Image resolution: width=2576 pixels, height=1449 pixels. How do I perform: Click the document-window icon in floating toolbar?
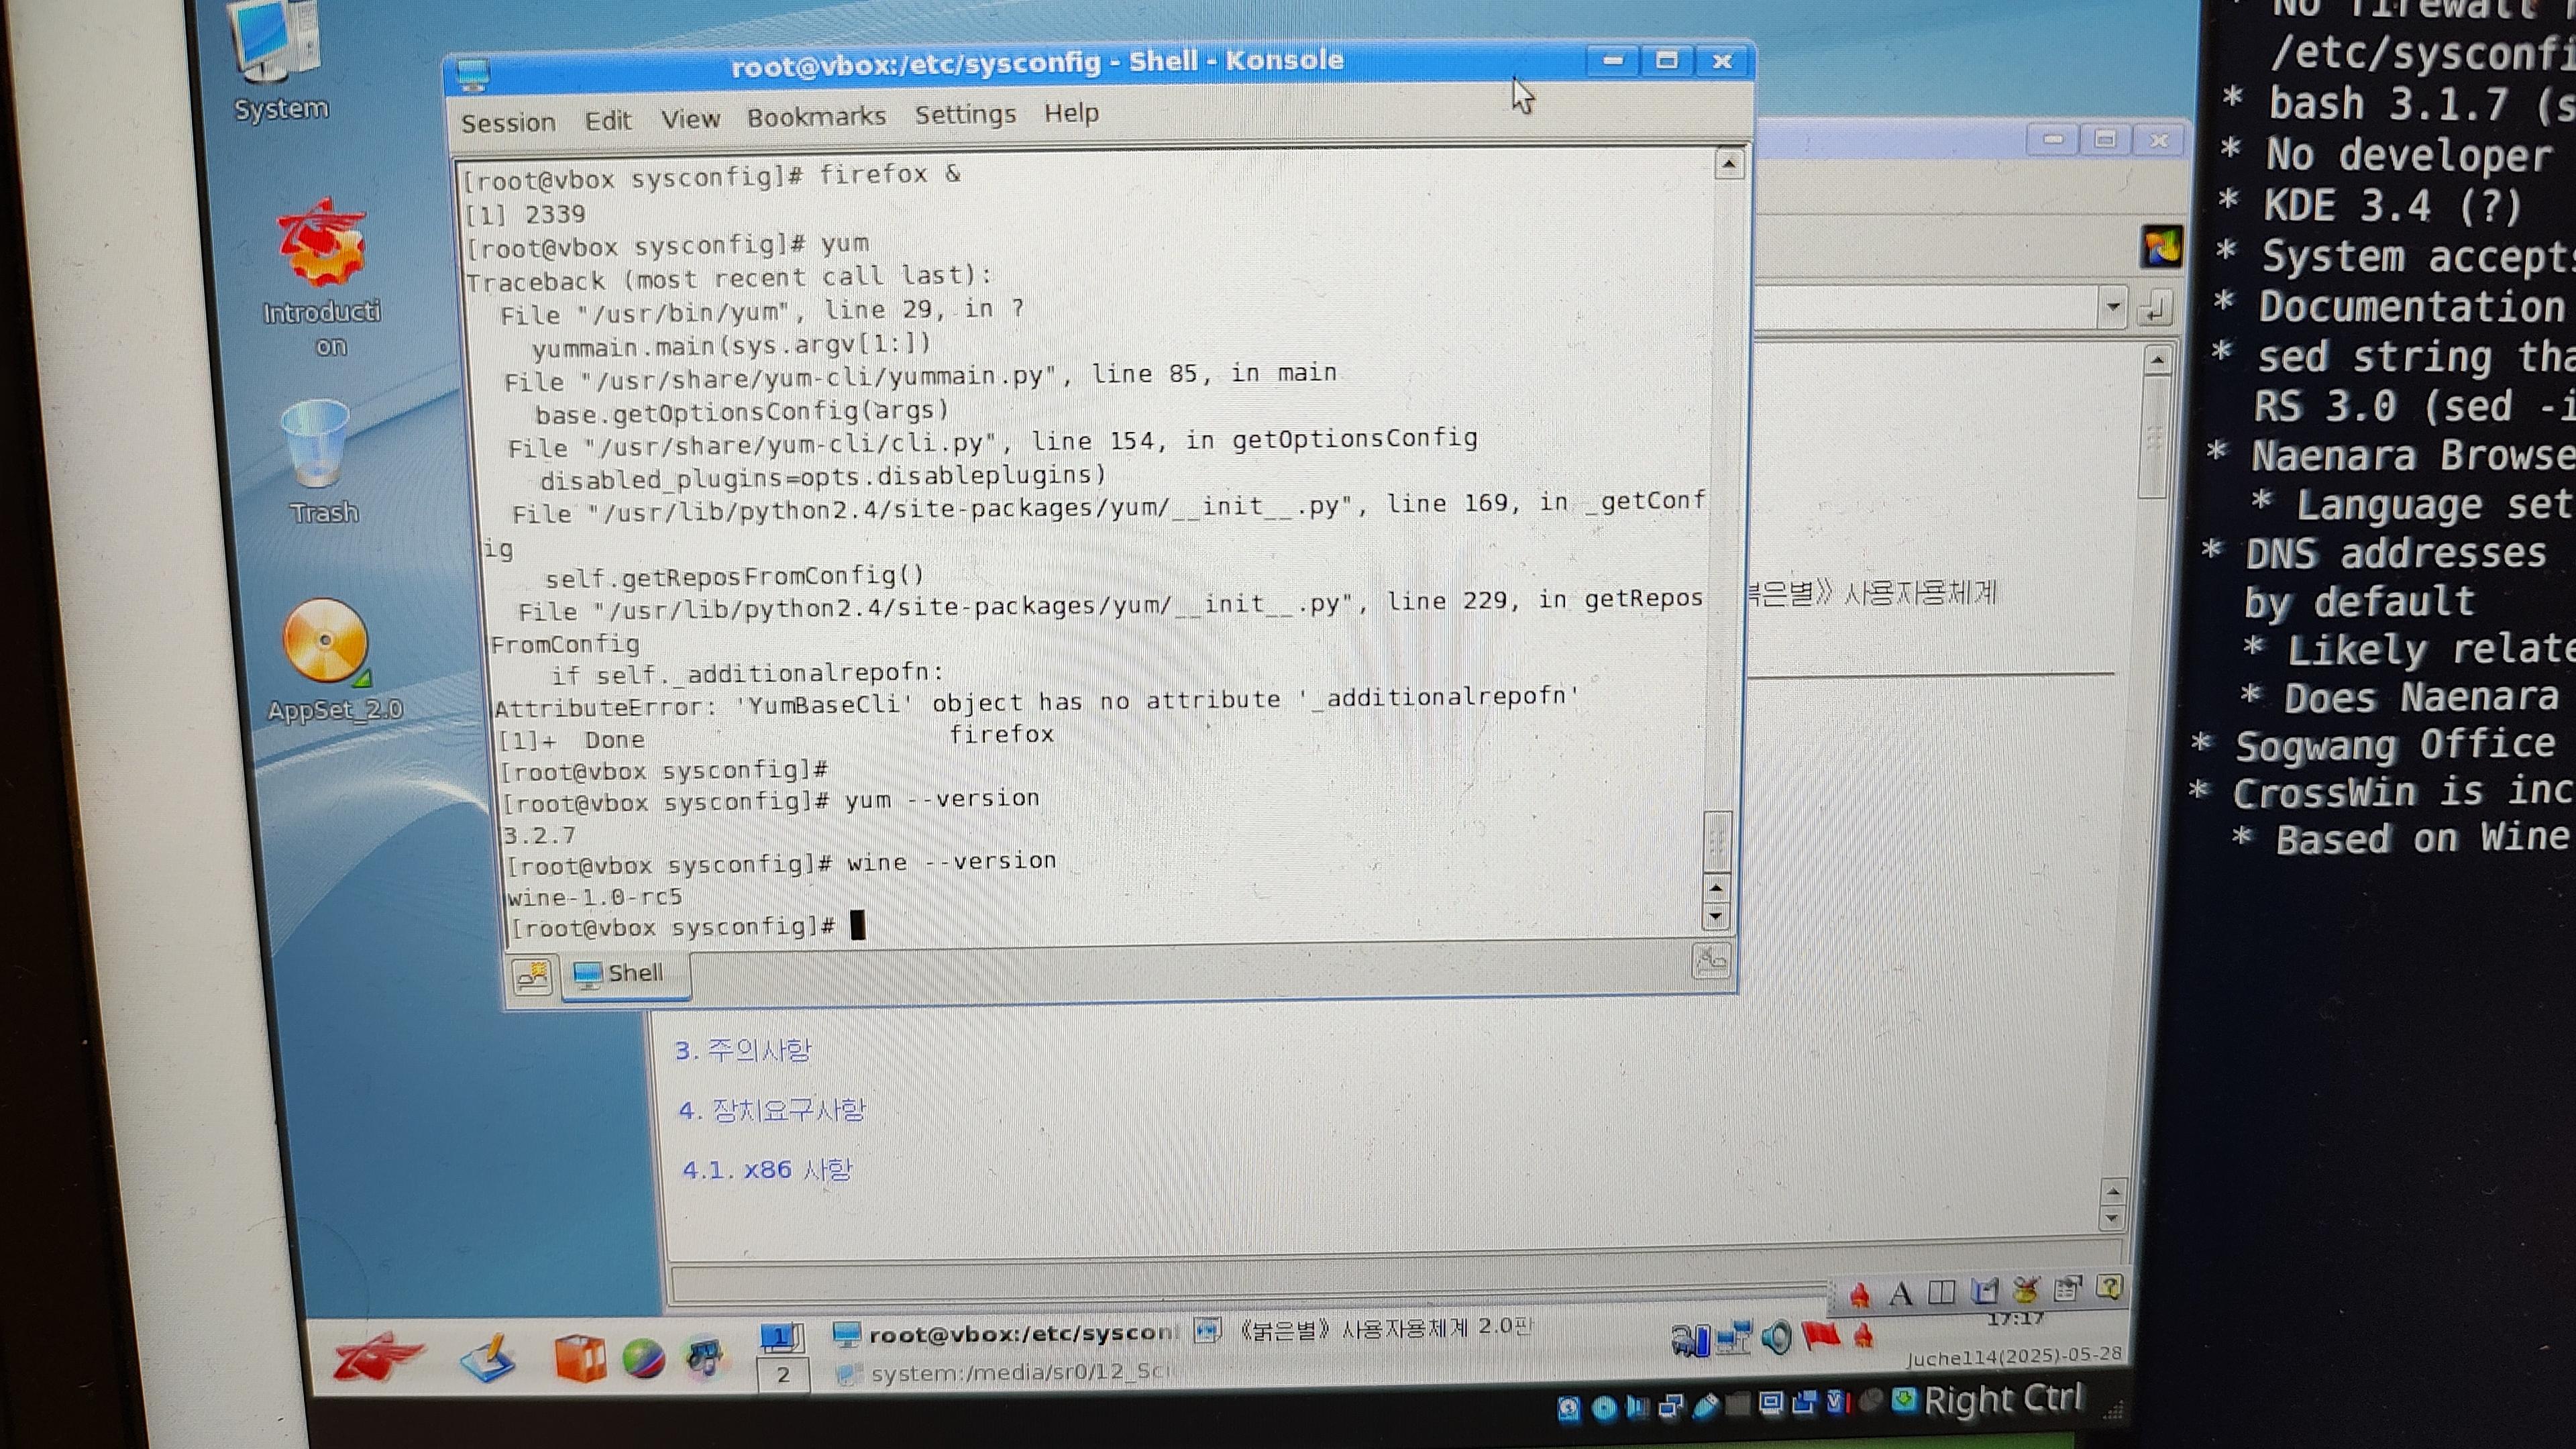[x=2067, y=1288]
